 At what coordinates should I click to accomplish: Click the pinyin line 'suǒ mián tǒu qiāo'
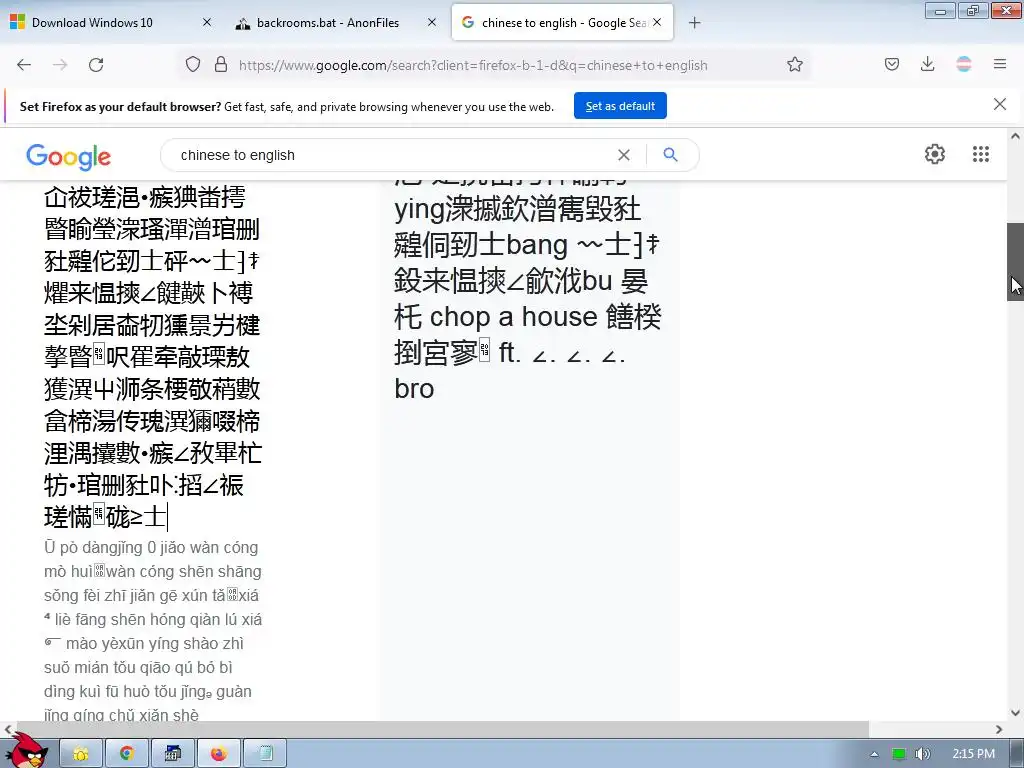pyautogui.click(x=138, y=667)
